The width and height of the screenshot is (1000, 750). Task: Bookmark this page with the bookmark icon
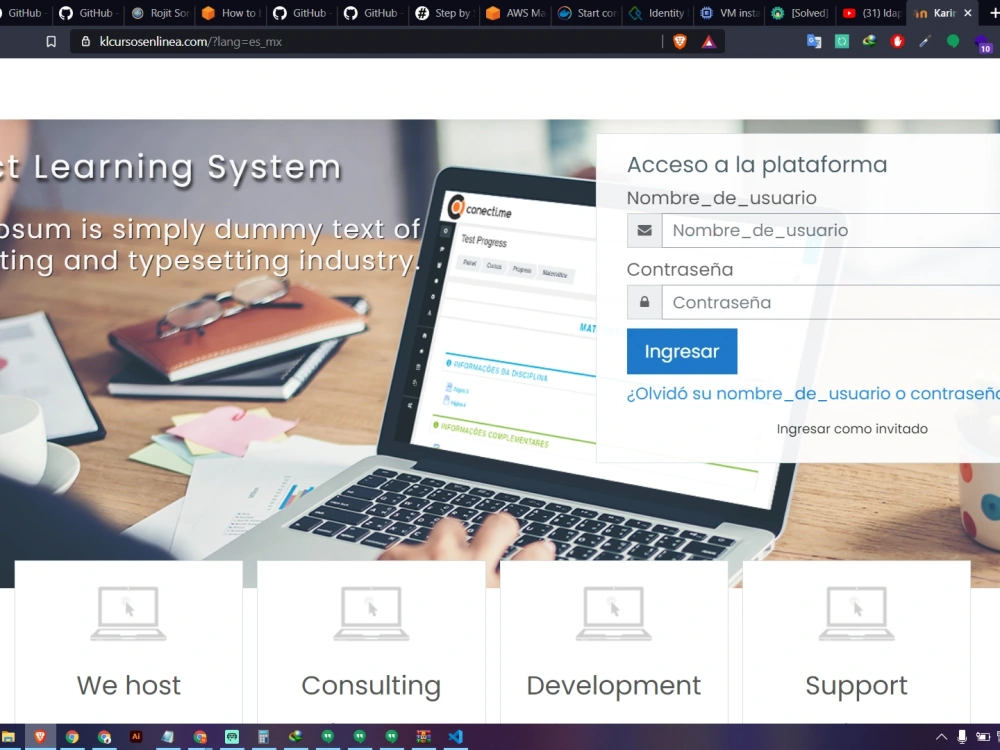click(x=51, y=42)
